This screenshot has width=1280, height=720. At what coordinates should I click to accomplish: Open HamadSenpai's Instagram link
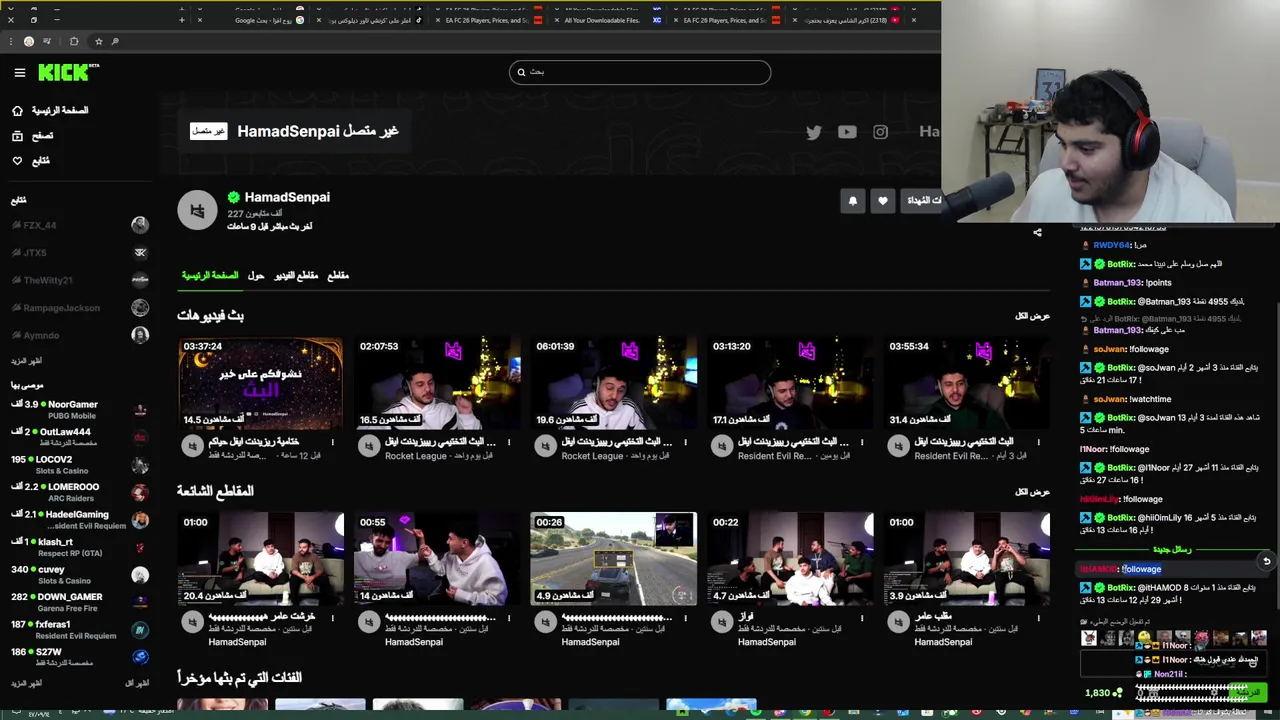[880, 132]
